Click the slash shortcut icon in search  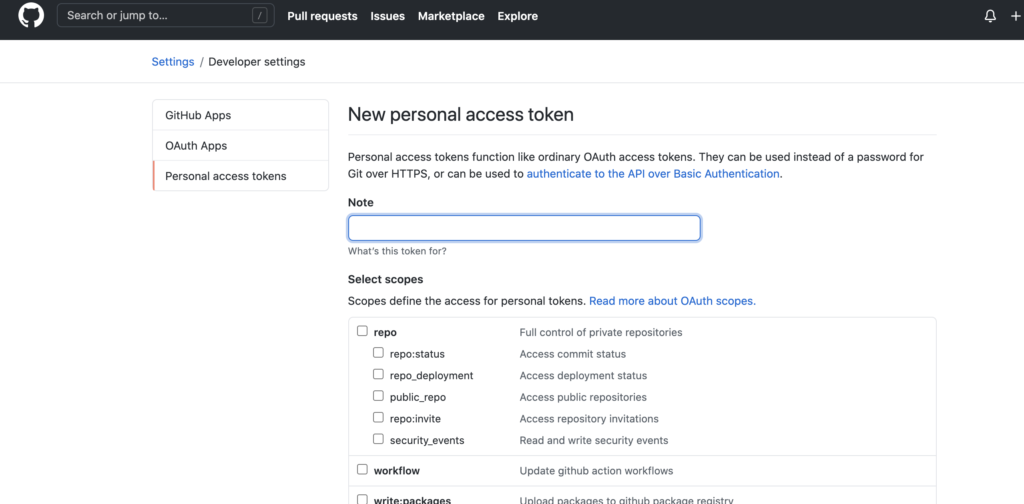(x=260, y=16)
